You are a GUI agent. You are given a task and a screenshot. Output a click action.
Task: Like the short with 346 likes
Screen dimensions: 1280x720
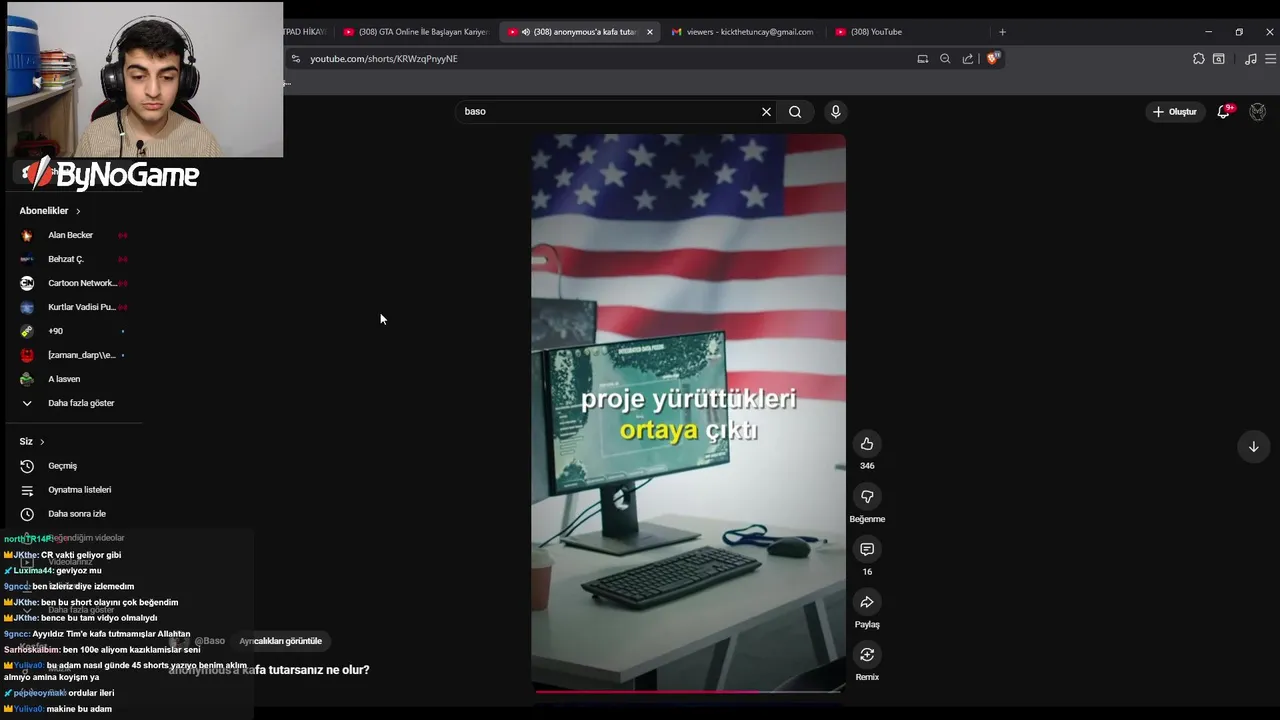click(x=867, y=444)
